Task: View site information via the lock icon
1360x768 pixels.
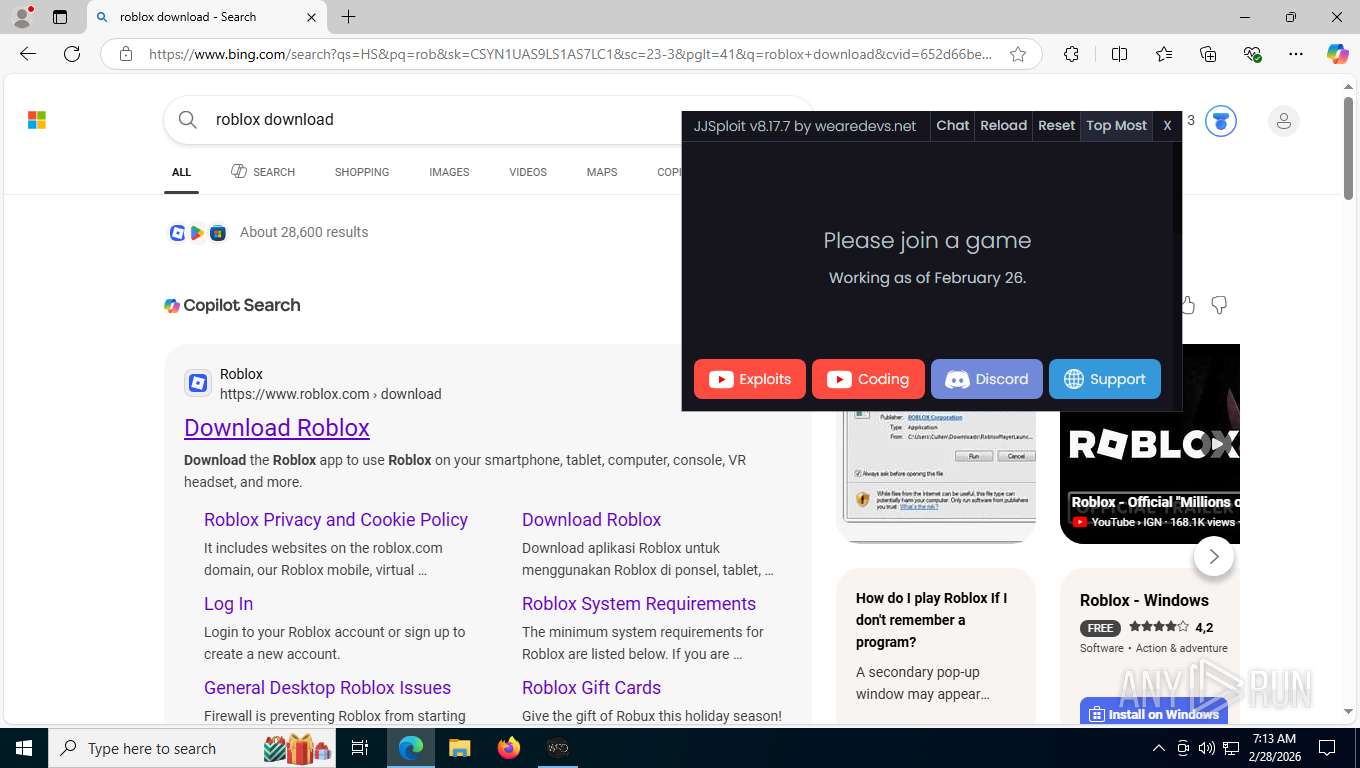Action: coord(126,54)
